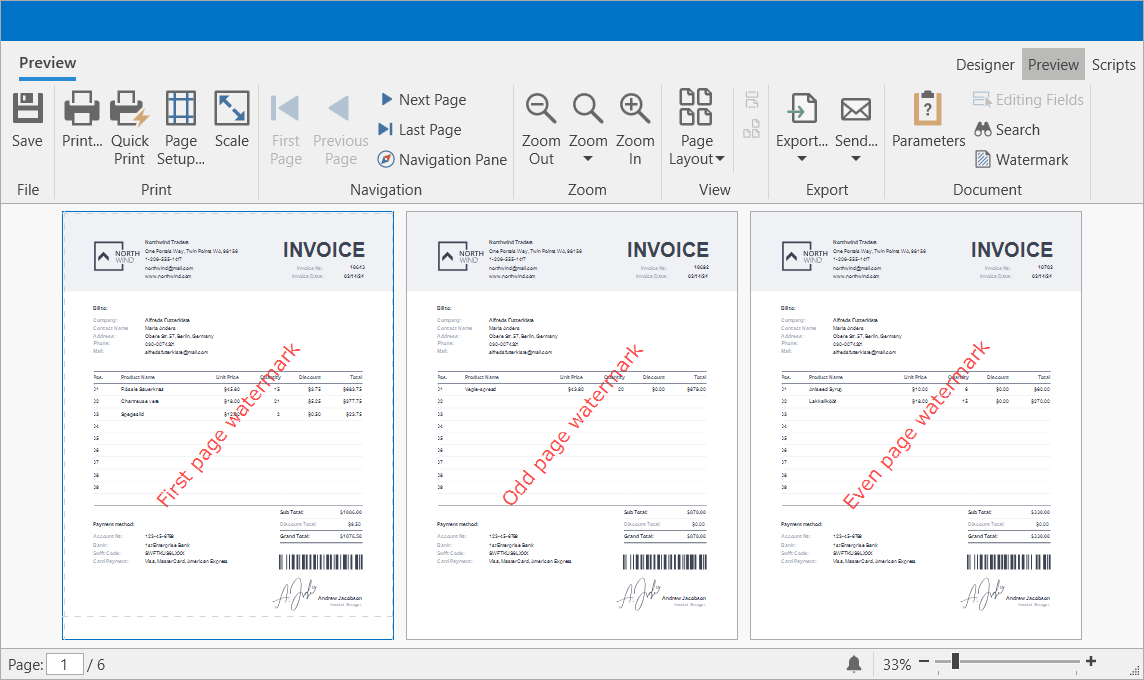Select the even page watermark thumbnail

tap(916, 425)
